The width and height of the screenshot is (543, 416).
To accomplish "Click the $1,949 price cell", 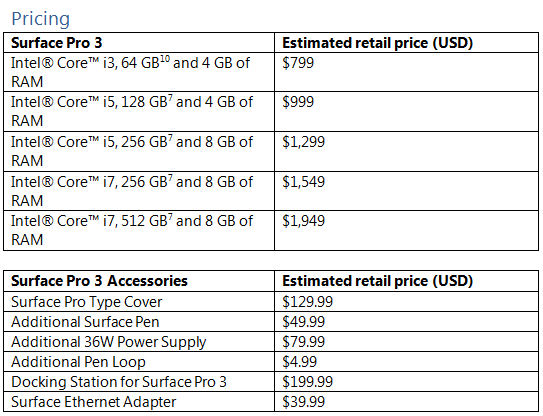I will [304, 221].
